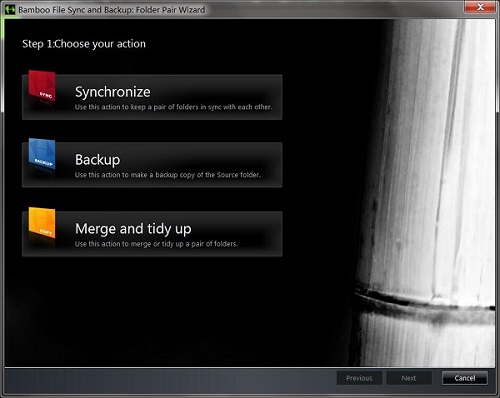The width and height of the screenshot is (500, 398).
Task: Click the Merge description about pair of folders
Action: [x=156, y=244]
